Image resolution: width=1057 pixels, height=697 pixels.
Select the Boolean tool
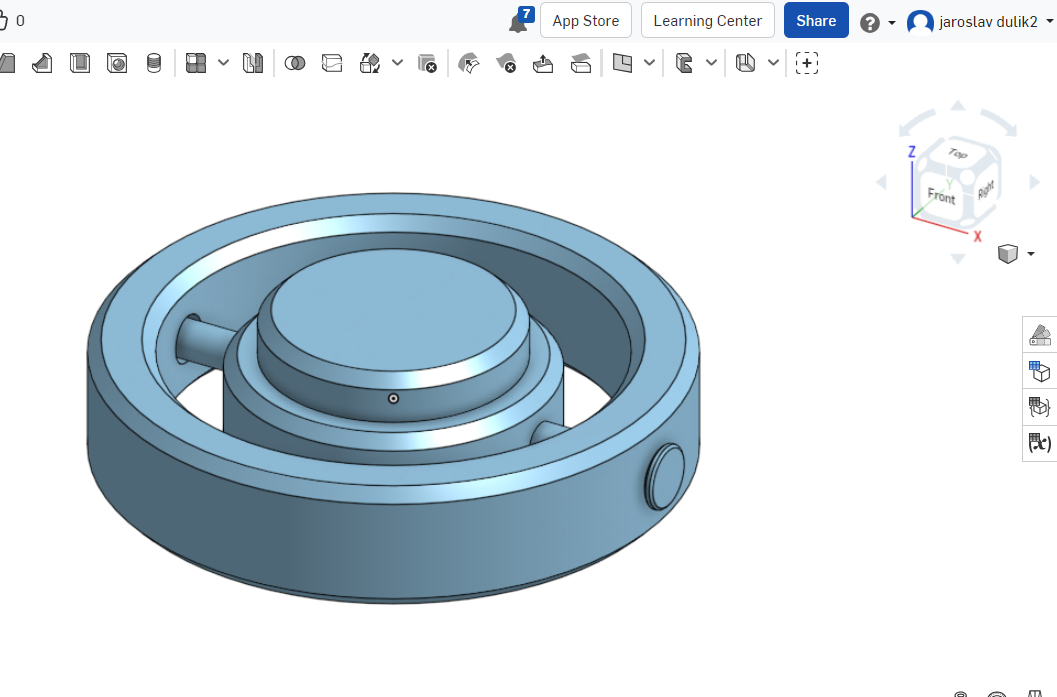[295, 63]
